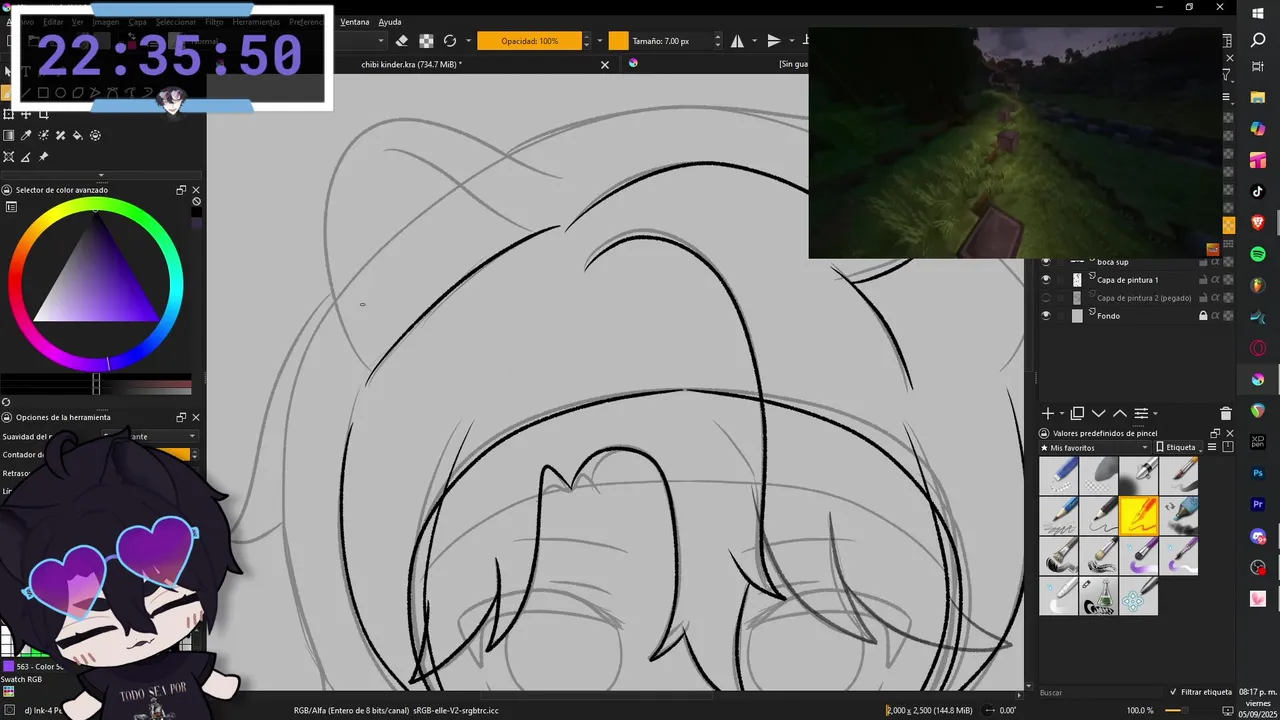Screen dimensions: 1280x720
Task: Hide the Capa de pintura 1 layer
Action: pos(1046,280)
